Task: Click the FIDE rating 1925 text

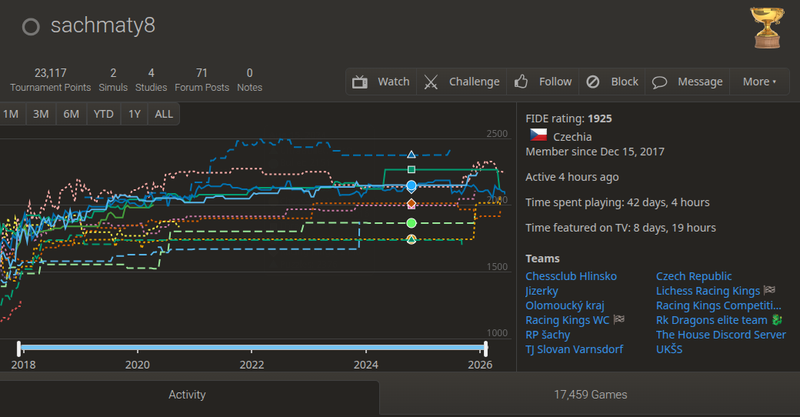Action: (x=568, y=118)
